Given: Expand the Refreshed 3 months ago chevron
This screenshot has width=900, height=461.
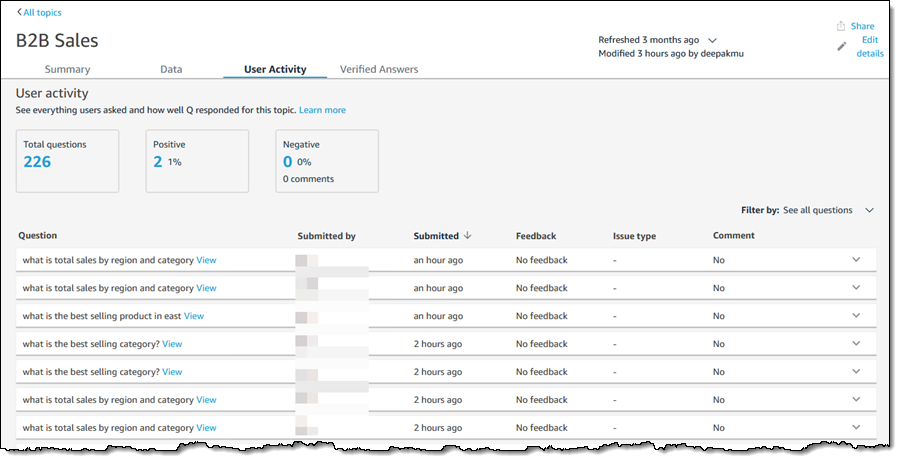Looking at the screenshot, I should (712, 40).
